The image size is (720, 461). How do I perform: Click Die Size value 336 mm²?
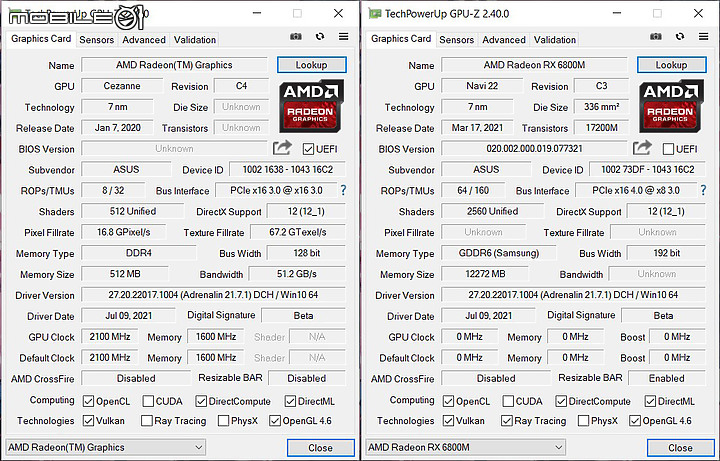(x=601, y=107)
